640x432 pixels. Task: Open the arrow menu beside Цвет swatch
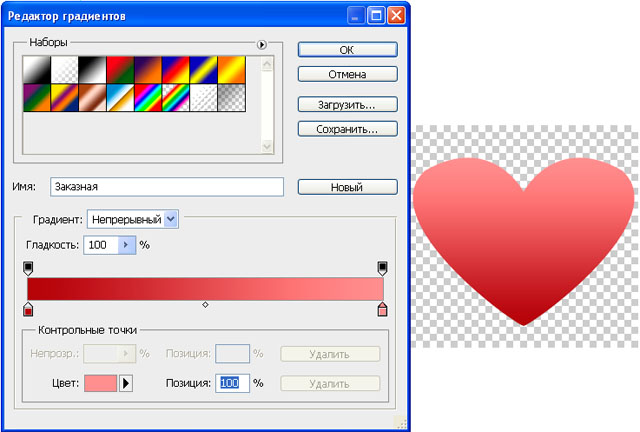[x=126, y=383]
